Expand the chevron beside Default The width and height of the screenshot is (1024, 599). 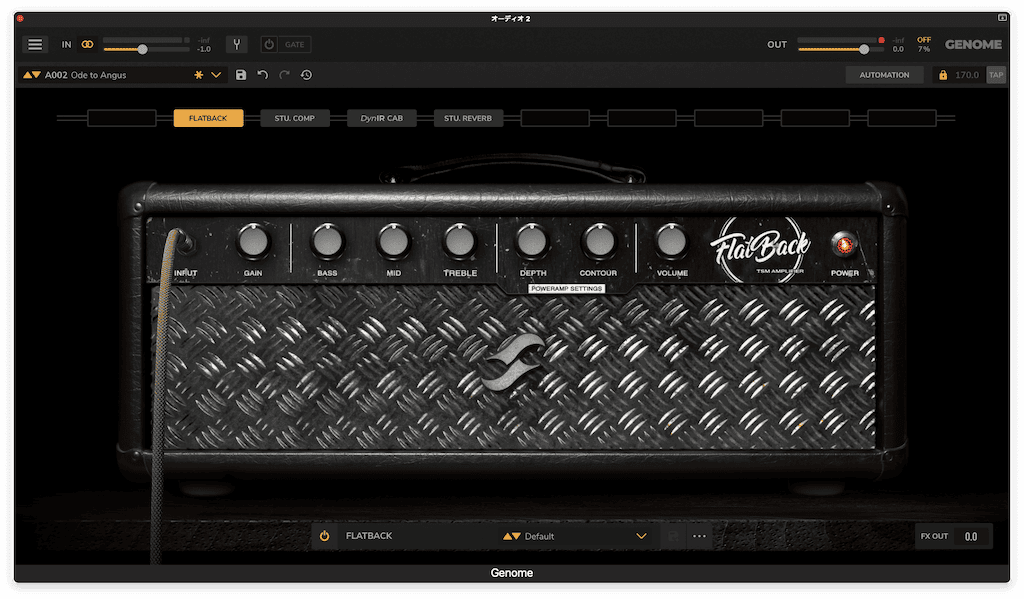[x=641, y=536]
